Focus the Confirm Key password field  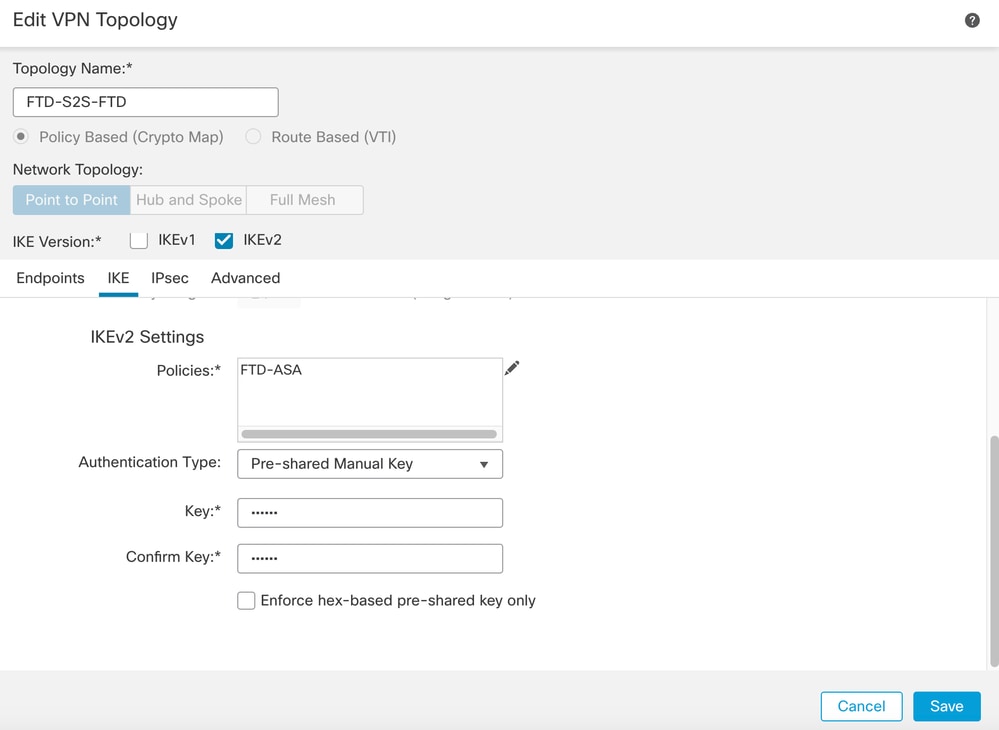370,559
